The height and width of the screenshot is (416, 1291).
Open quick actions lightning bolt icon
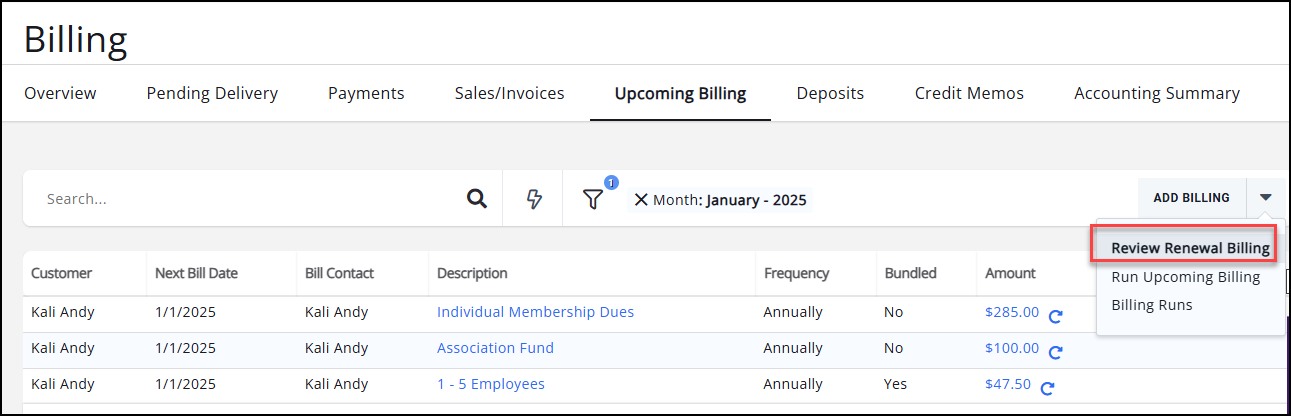click(534, 199)
